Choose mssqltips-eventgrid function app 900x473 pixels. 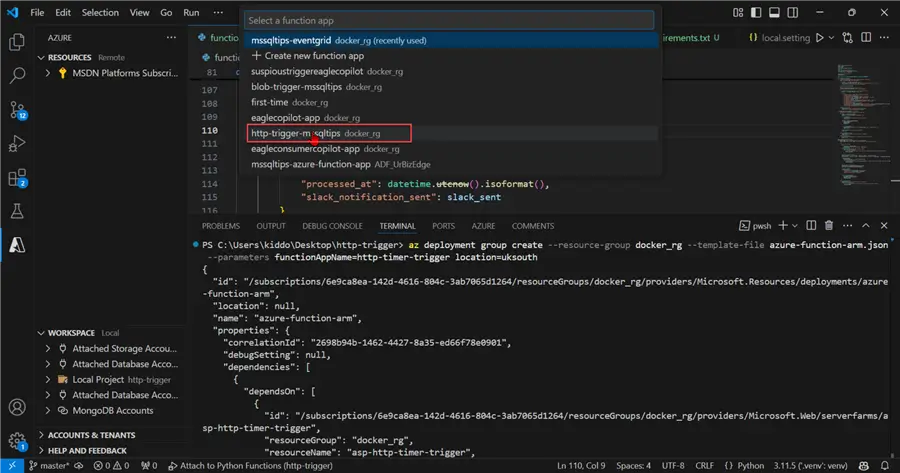coord(451,40)
